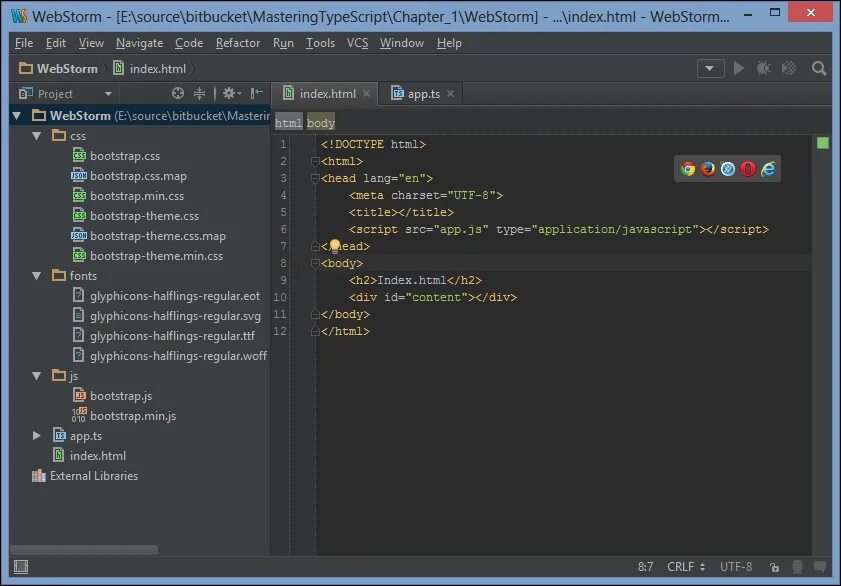The image size is (841, 586).
Task: Open Project panel settings gear
Action: (232, 93)
